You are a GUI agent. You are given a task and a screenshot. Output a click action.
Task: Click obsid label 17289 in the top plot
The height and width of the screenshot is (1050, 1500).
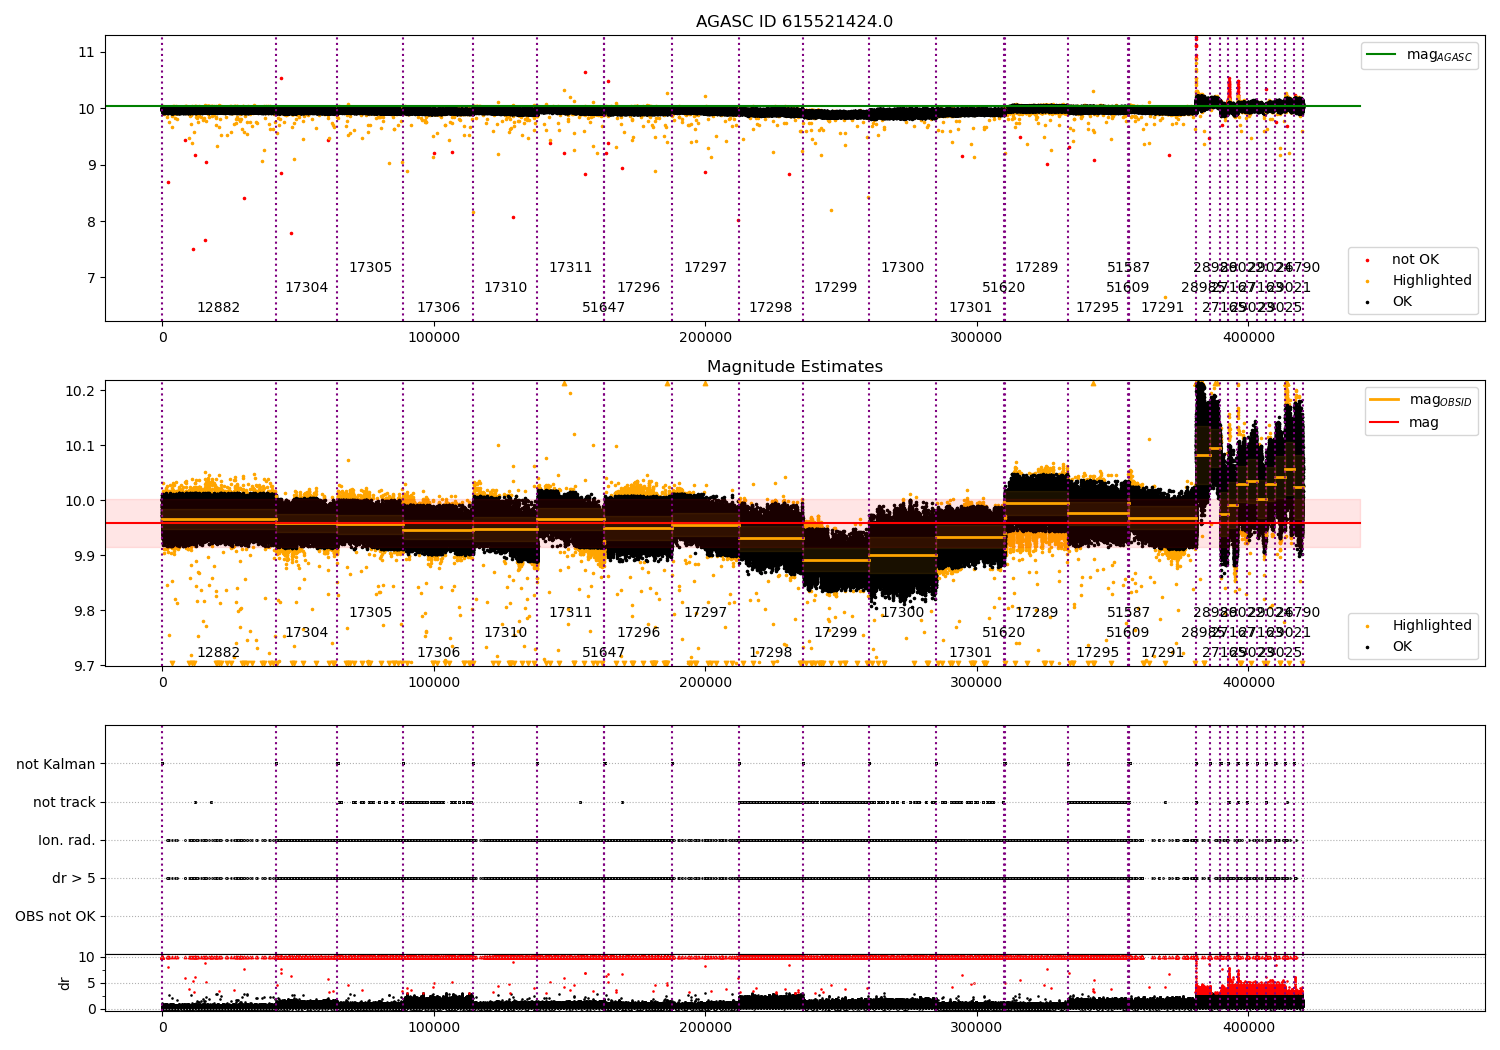[x=1036, y=268]
